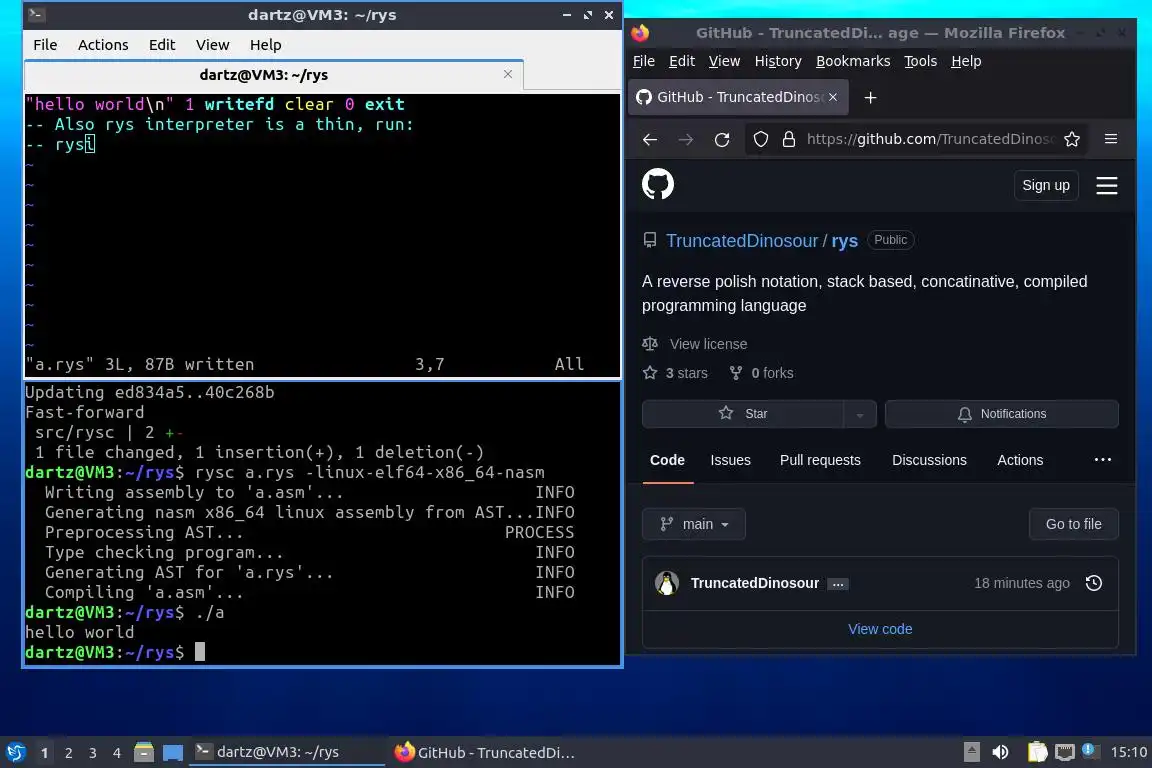
Task: Open the TruncatedDinosaur owner link
Action: (742, 241)
